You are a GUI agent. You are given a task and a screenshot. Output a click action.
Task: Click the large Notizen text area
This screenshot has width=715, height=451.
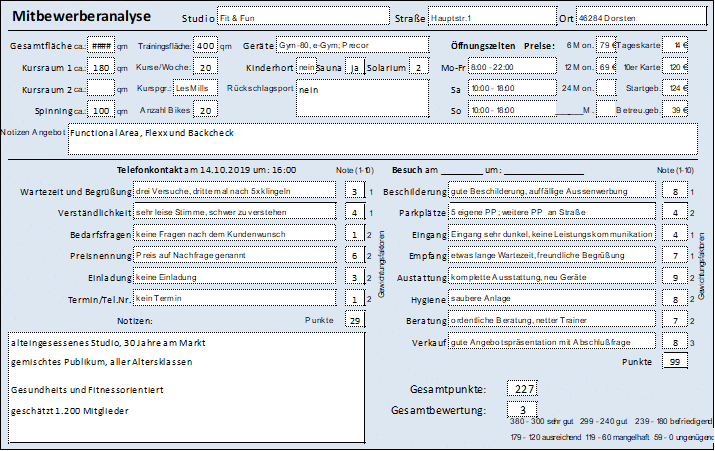[x=186, y=385]
